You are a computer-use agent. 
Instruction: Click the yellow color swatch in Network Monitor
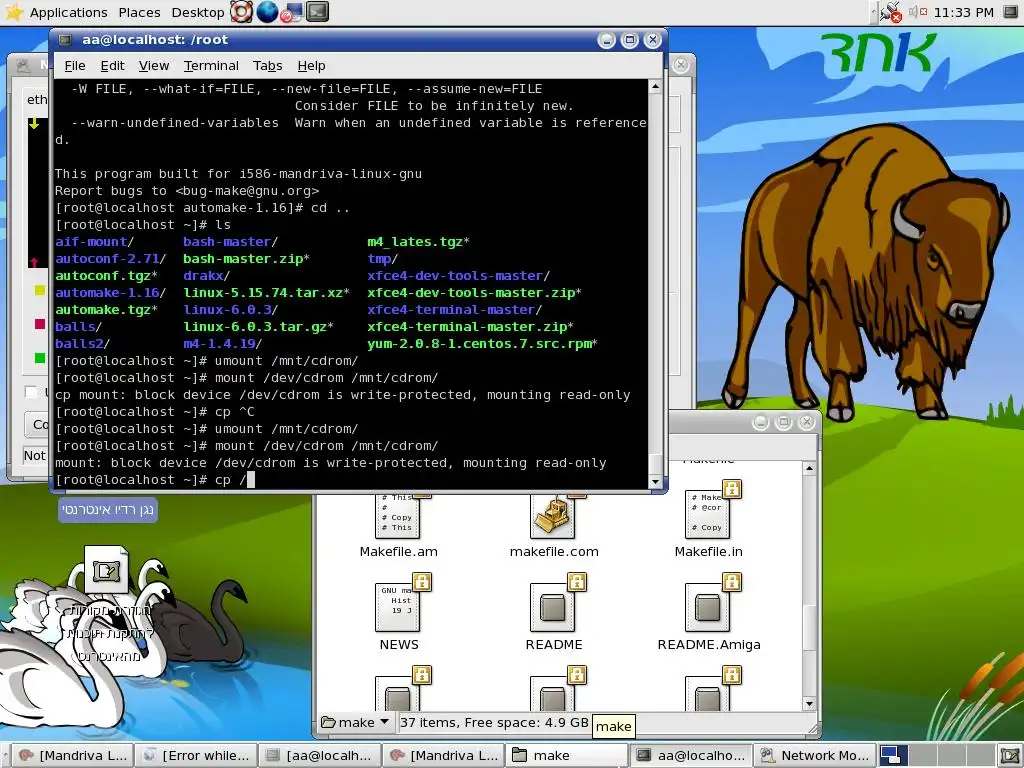[39, 290]
